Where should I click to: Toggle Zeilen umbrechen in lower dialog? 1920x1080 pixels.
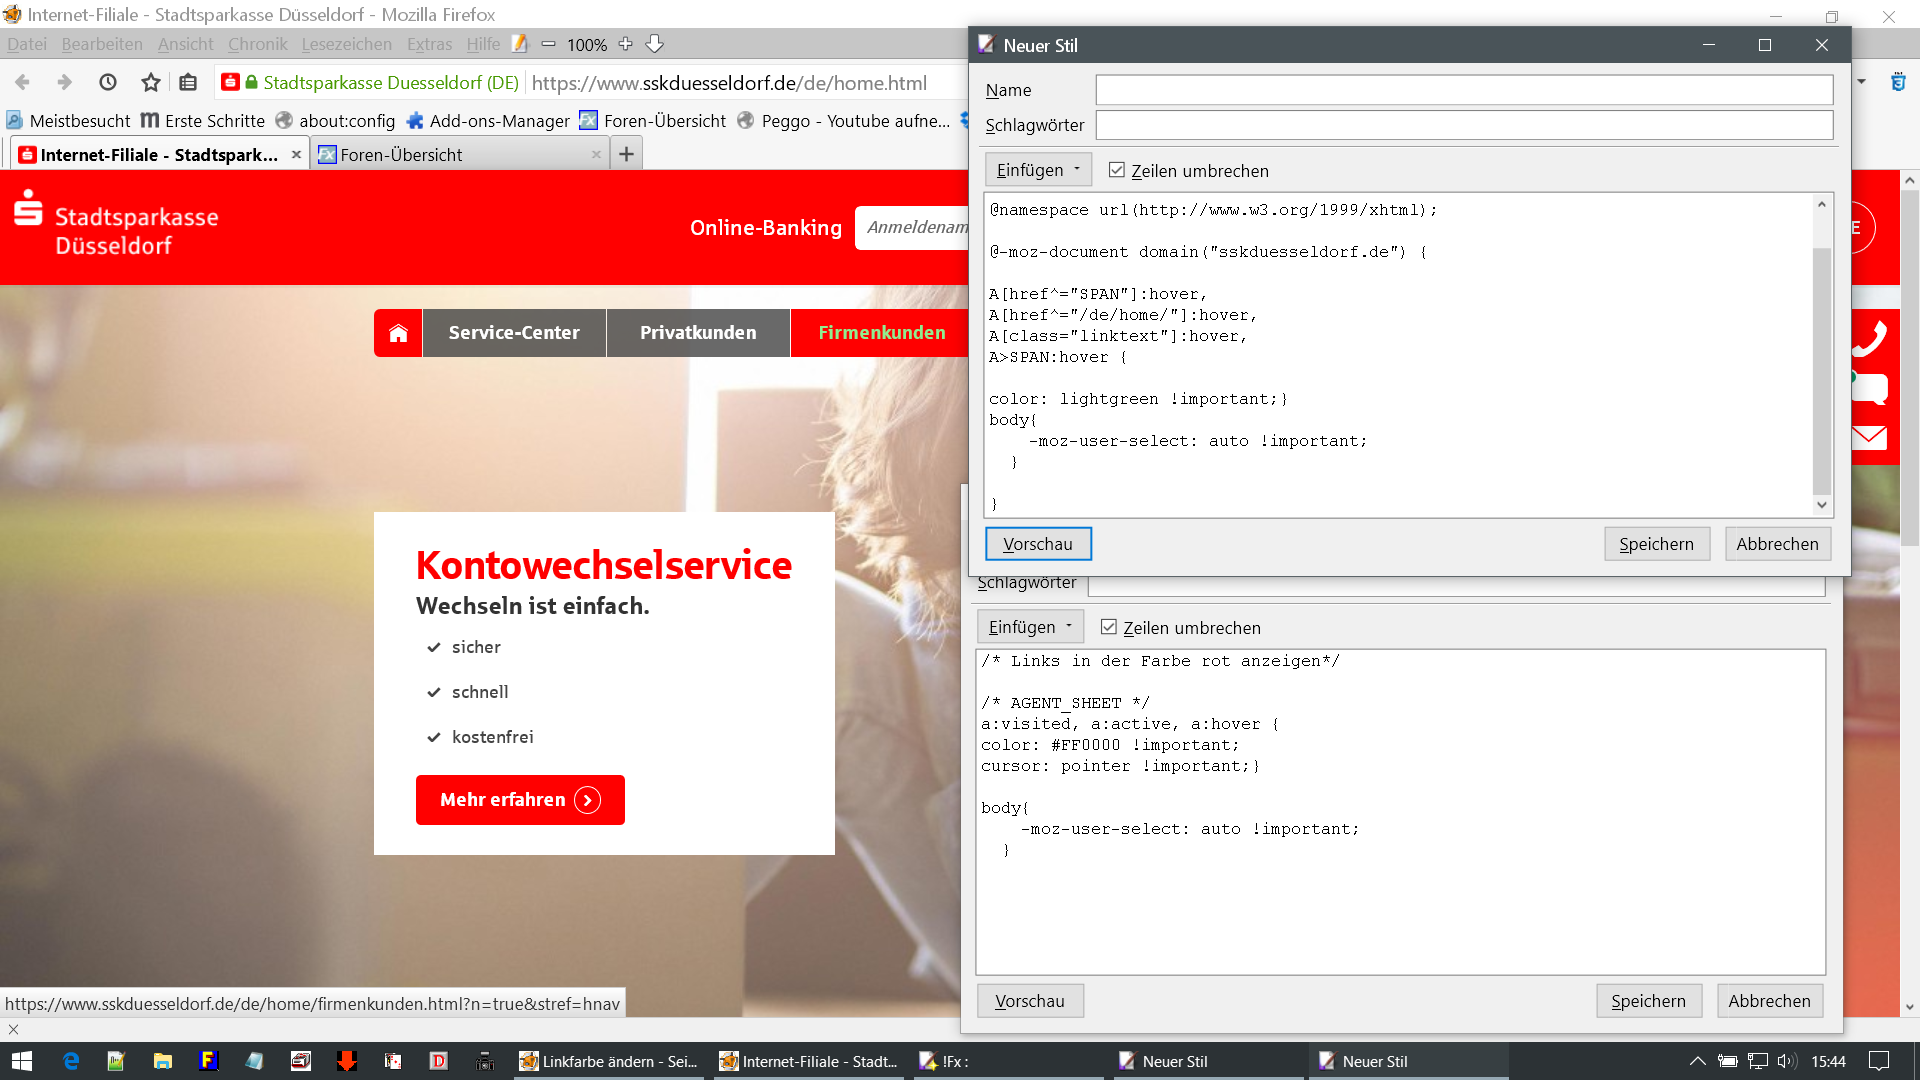(1109, 627)
